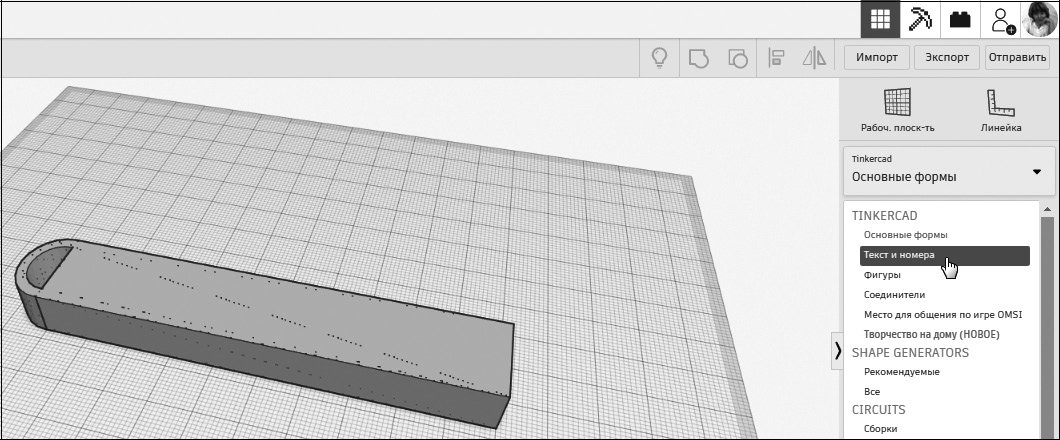
Task: Click the Ungroup shapes icon
Action: (x=738, y=58)
